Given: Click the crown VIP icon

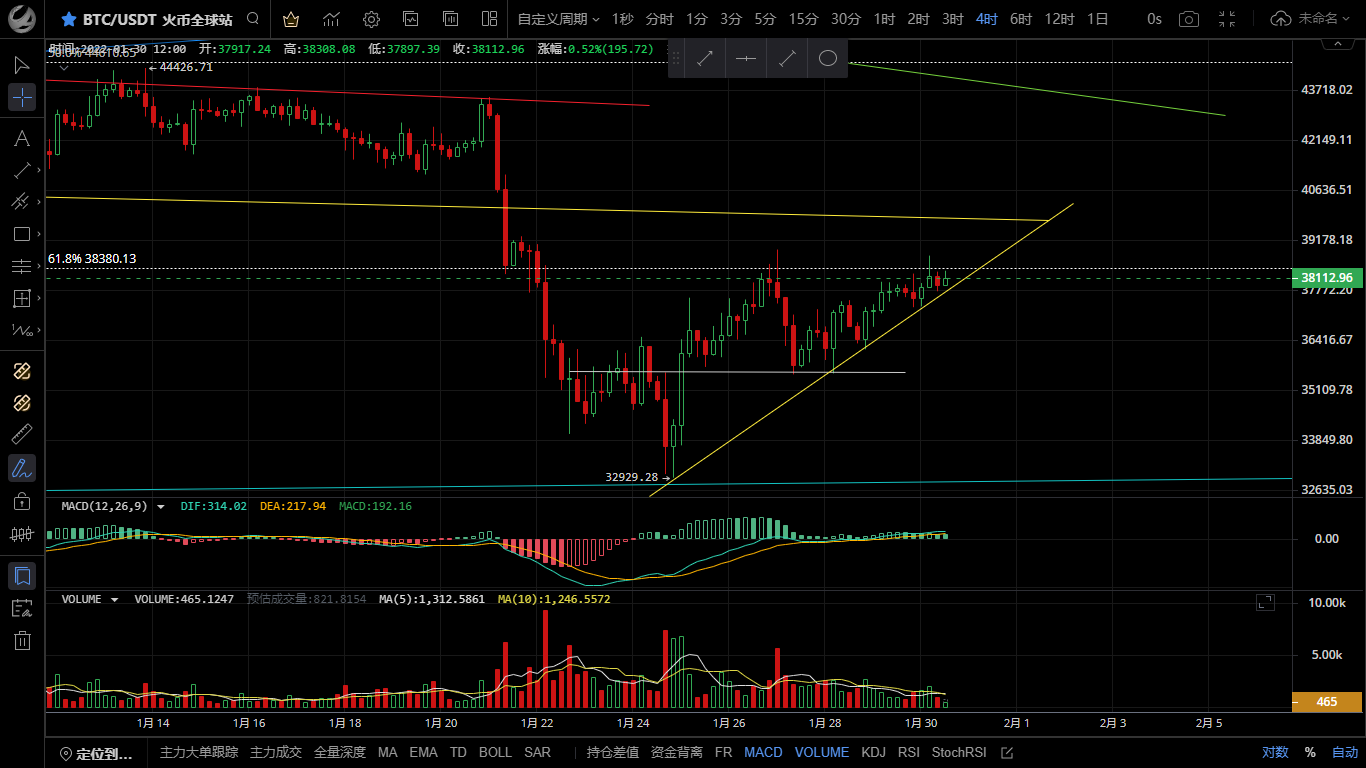Looking at the screenshot, I should [x=290, y=19].
